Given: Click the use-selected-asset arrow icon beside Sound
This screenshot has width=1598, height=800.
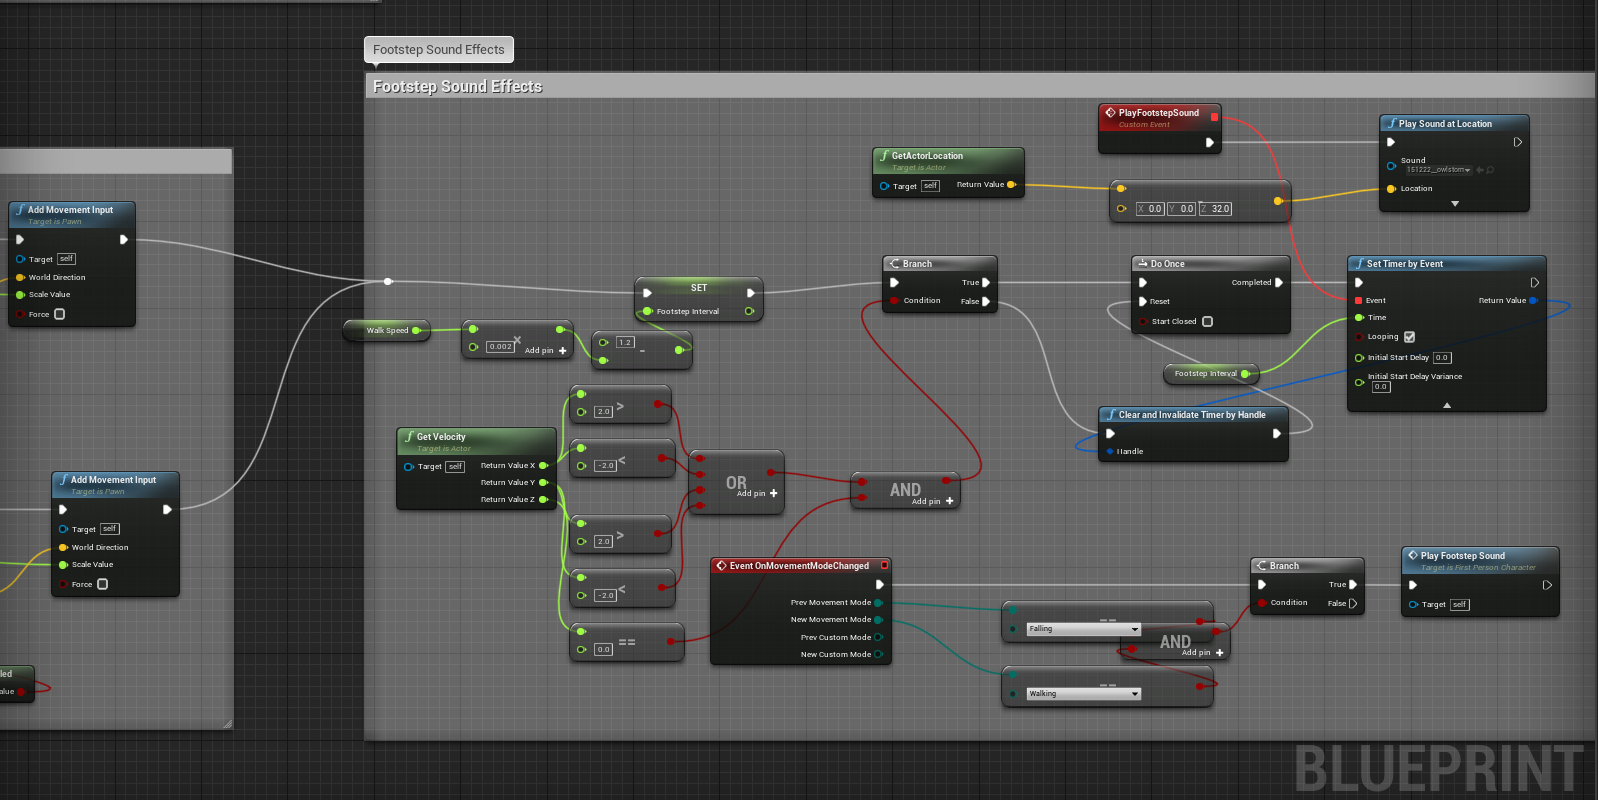Looking at the screenshot, I should pyautogui.click(x=1480, y=170).
